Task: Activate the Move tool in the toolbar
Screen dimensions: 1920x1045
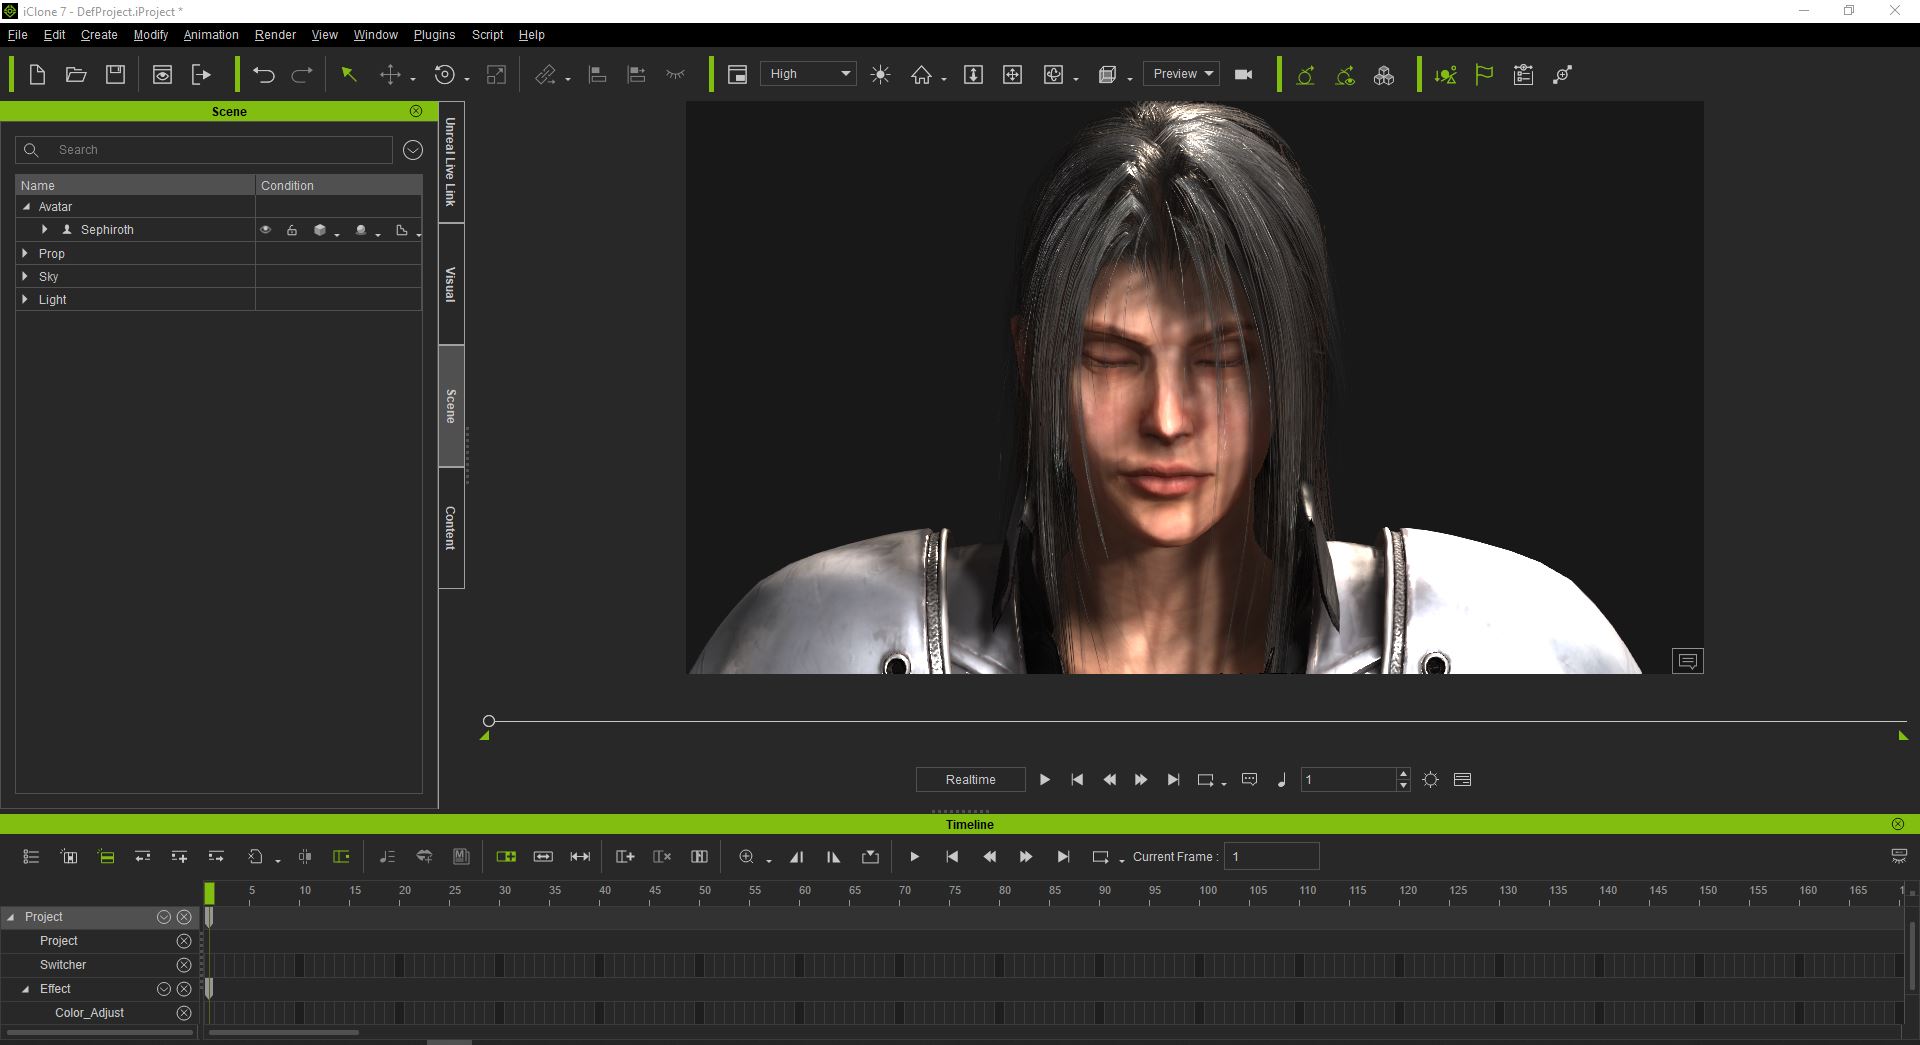Action: point(390,75)
